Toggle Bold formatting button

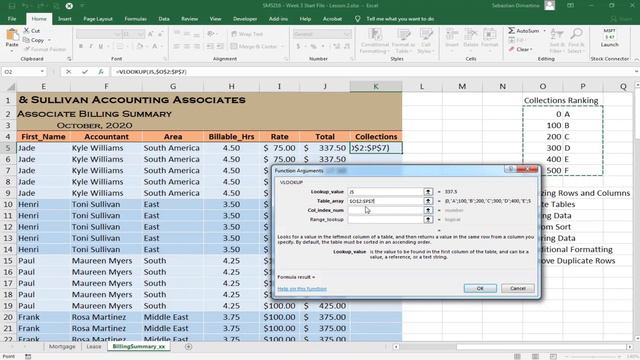(81, 46)
